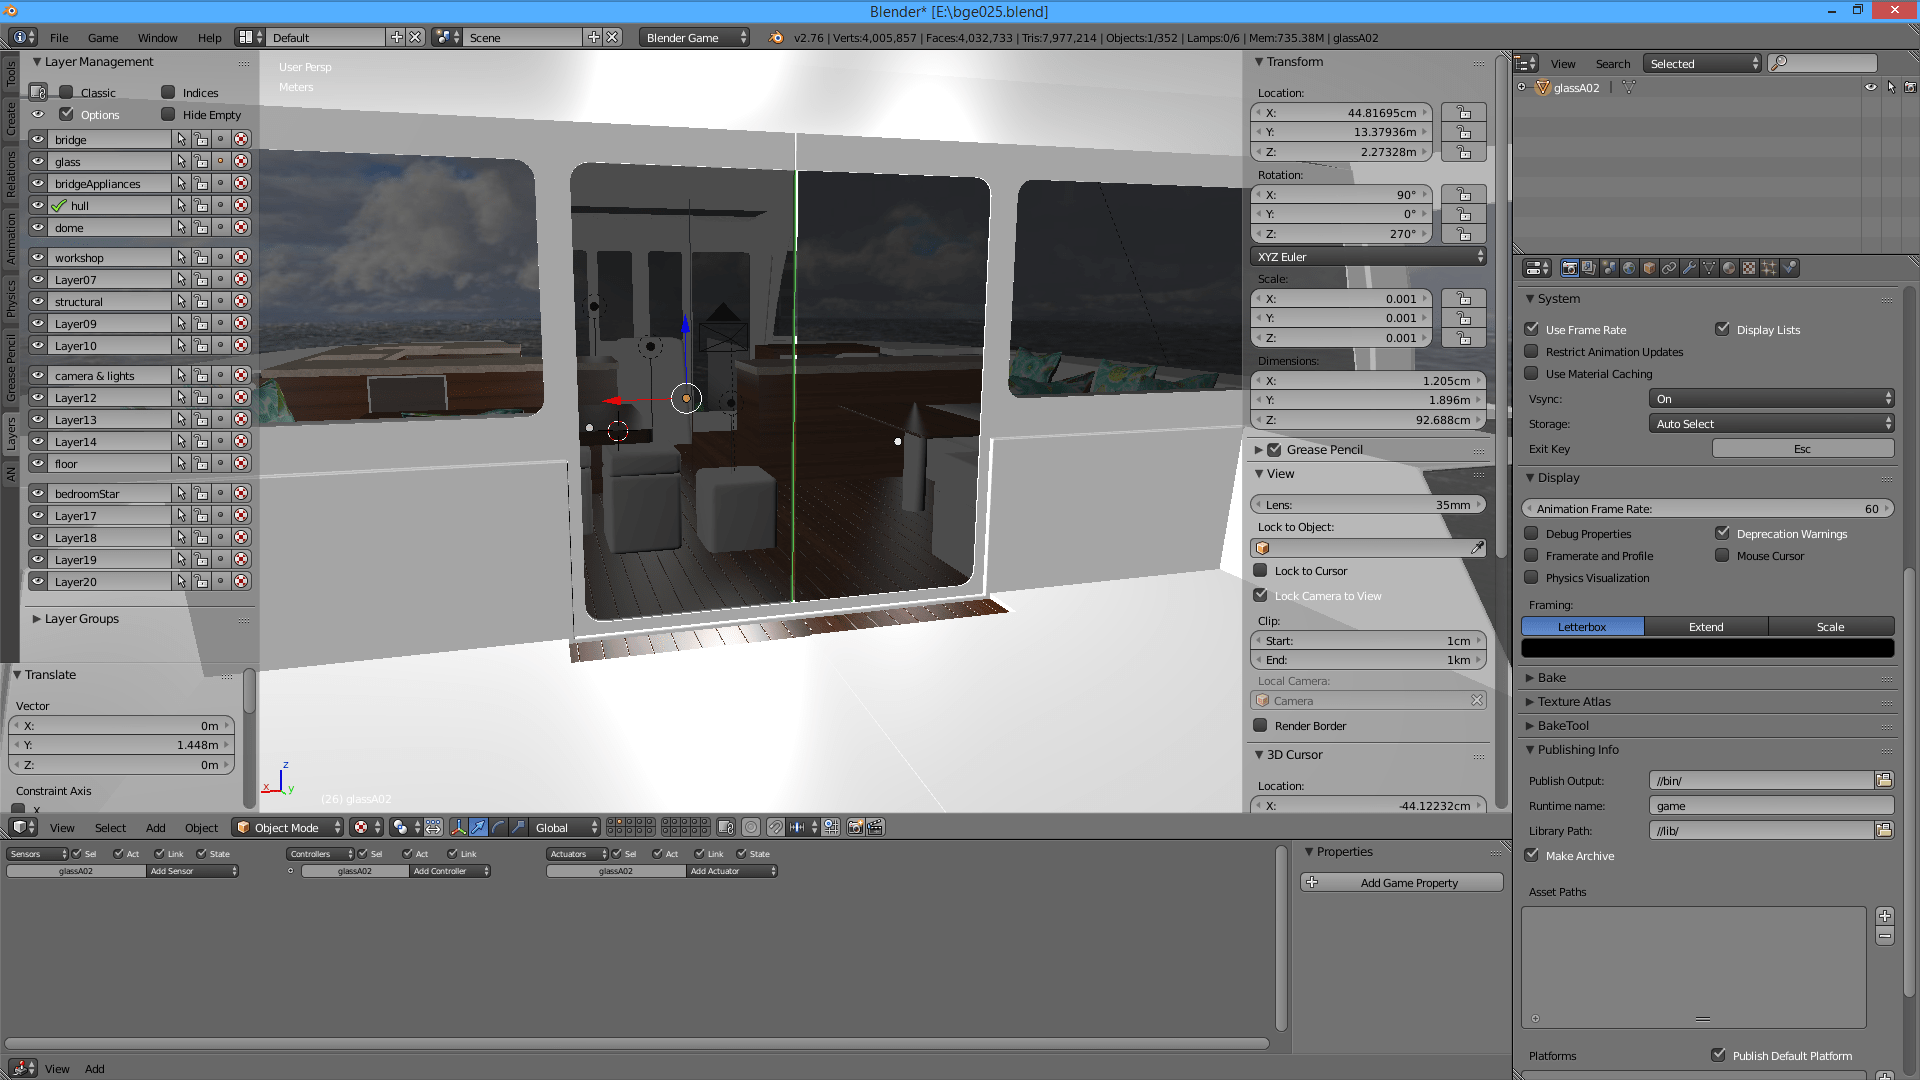The image size is (1920, 1080).
Task: Open the Material properties tab
Action: tap(1729, 268)
